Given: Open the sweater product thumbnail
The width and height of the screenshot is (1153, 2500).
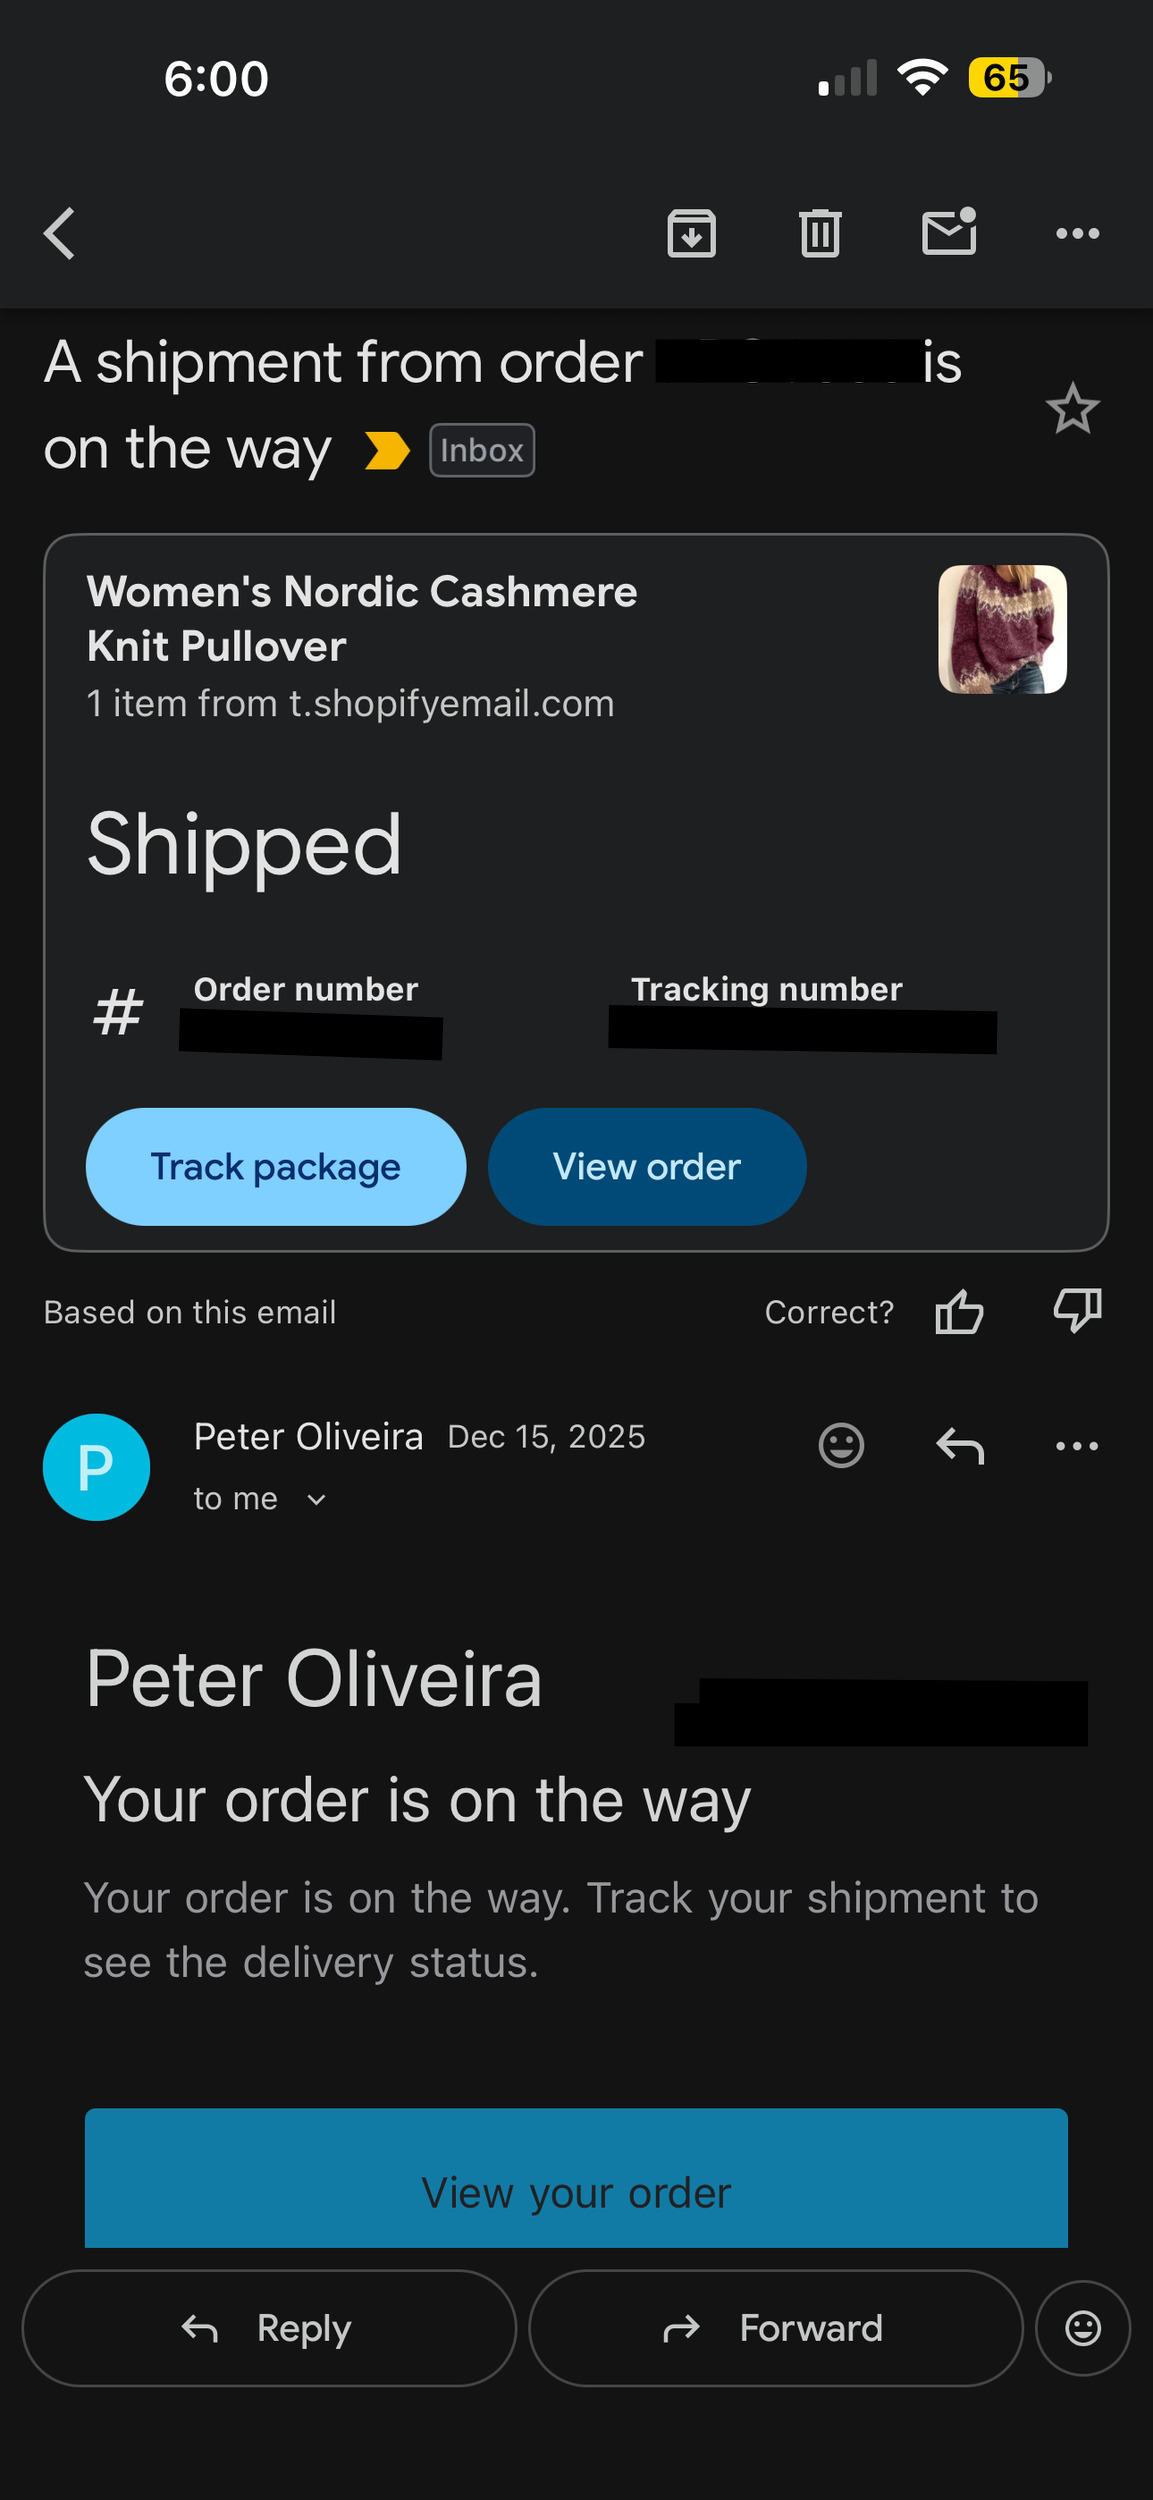Looking at the screenshot, I should [1002, 629].
